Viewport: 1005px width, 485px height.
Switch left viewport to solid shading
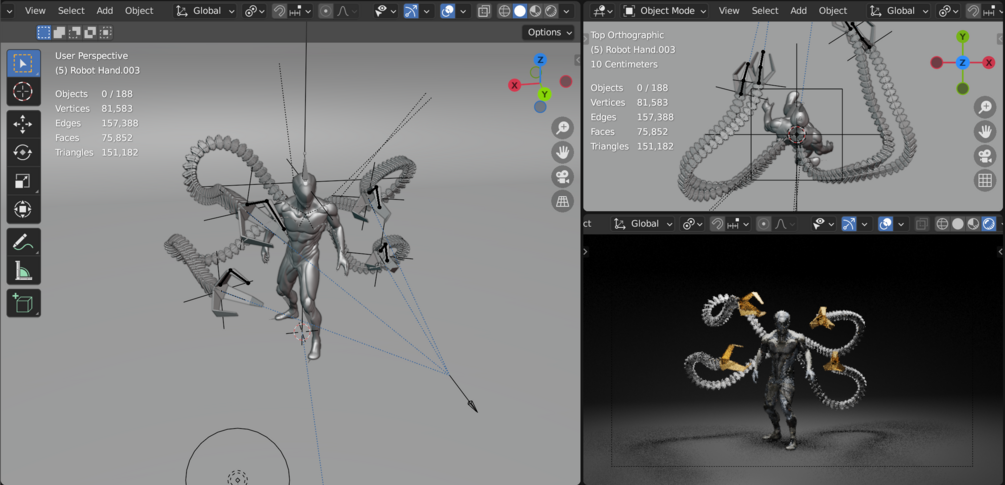pos(520,11)
